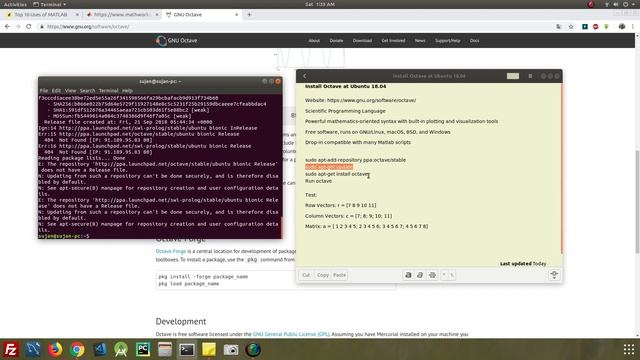Bookmark this page with star icon
Viewport: 640px width, 360px height.
[571, 27]
